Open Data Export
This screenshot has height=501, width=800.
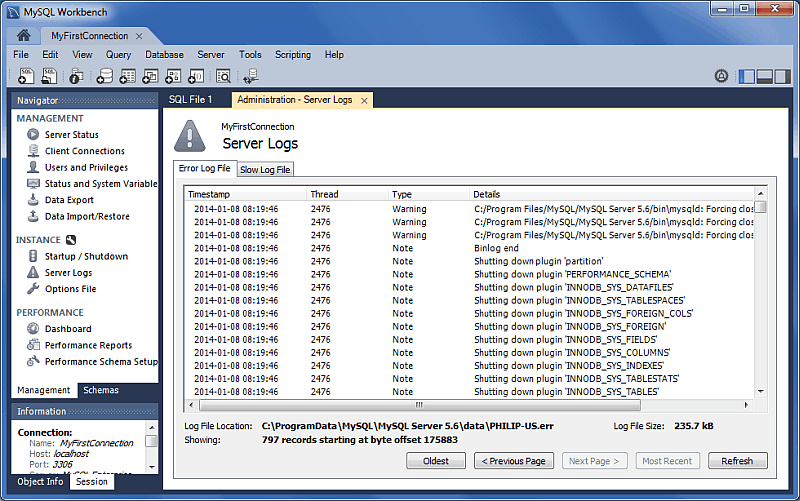[x=69, y=200]
